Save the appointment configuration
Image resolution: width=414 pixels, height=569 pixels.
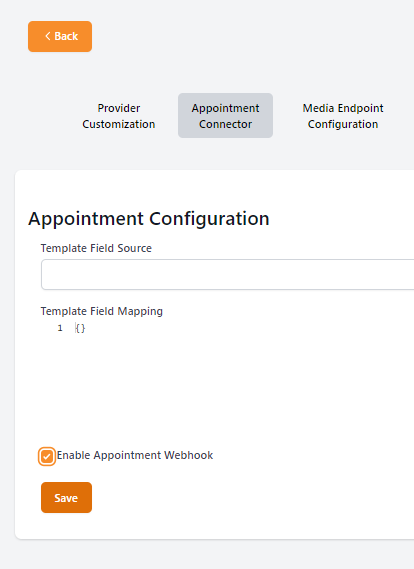(66, 498)
